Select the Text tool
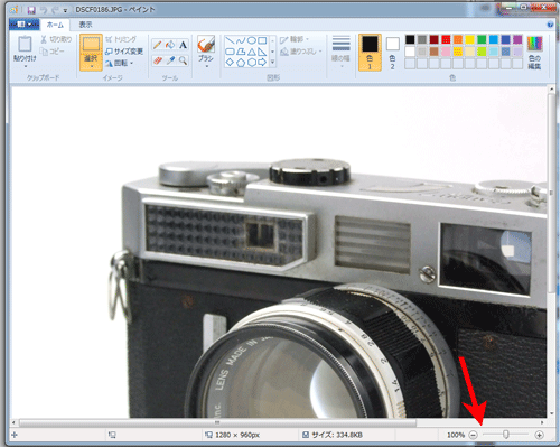The image size is (560, 447). [183, 45]
